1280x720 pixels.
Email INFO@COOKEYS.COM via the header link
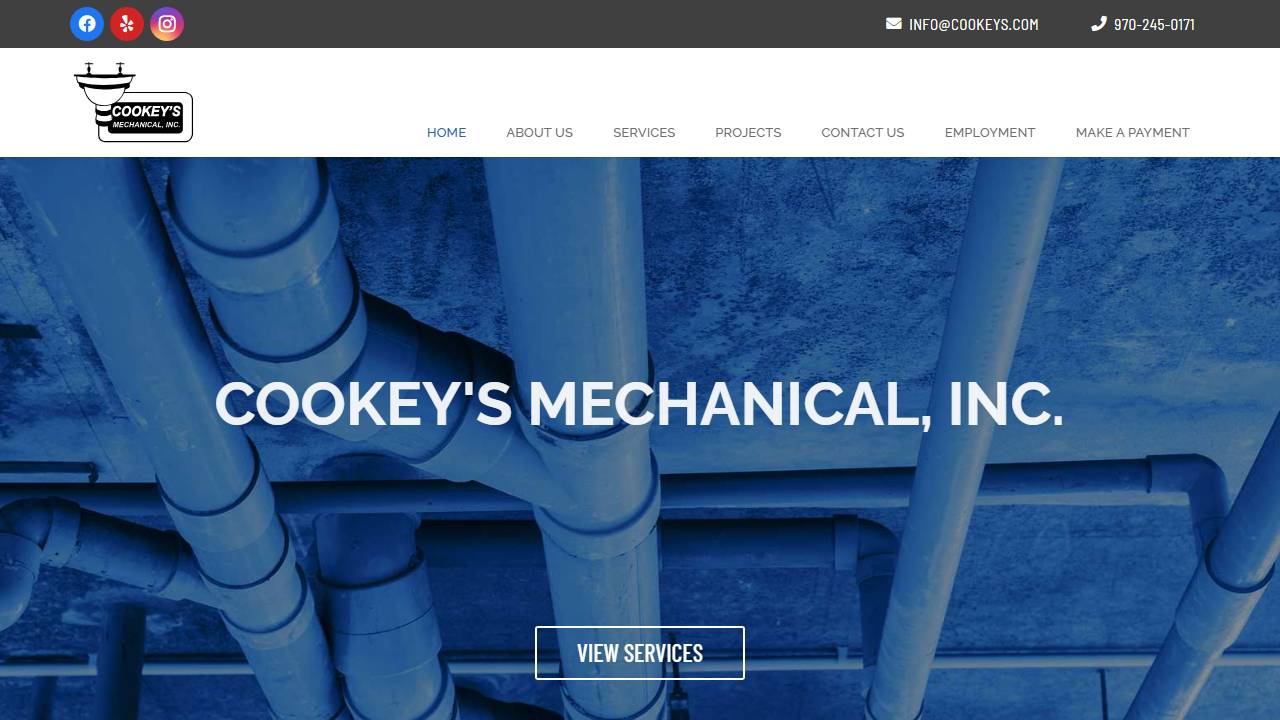pos(973,24)
